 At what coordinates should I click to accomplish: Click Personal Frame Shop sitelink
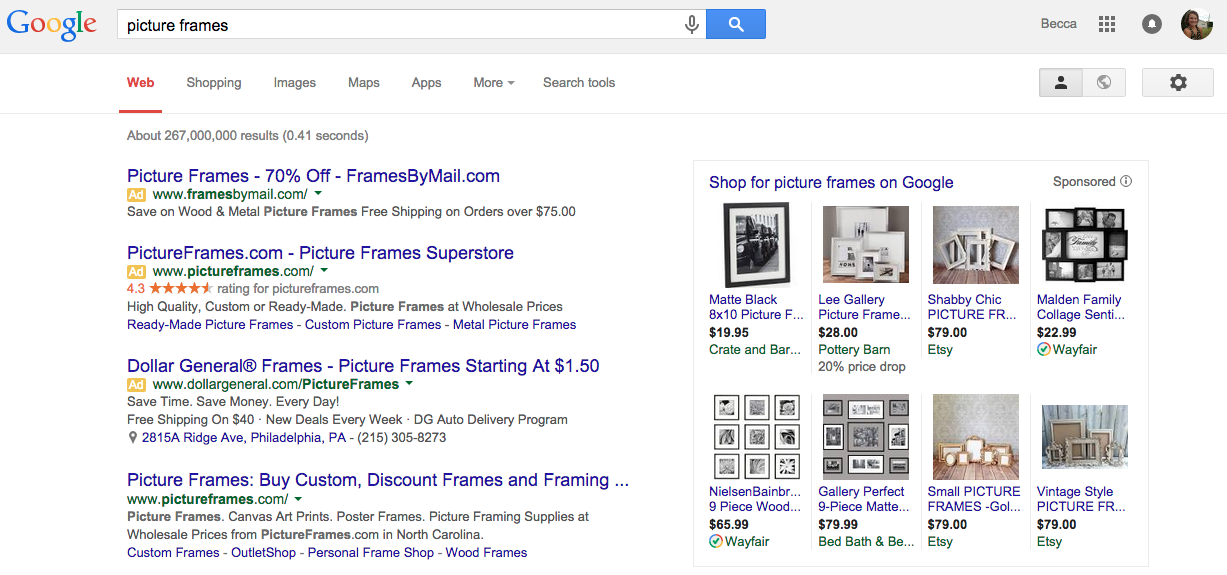pyautogui.click(x=371, y=552)
